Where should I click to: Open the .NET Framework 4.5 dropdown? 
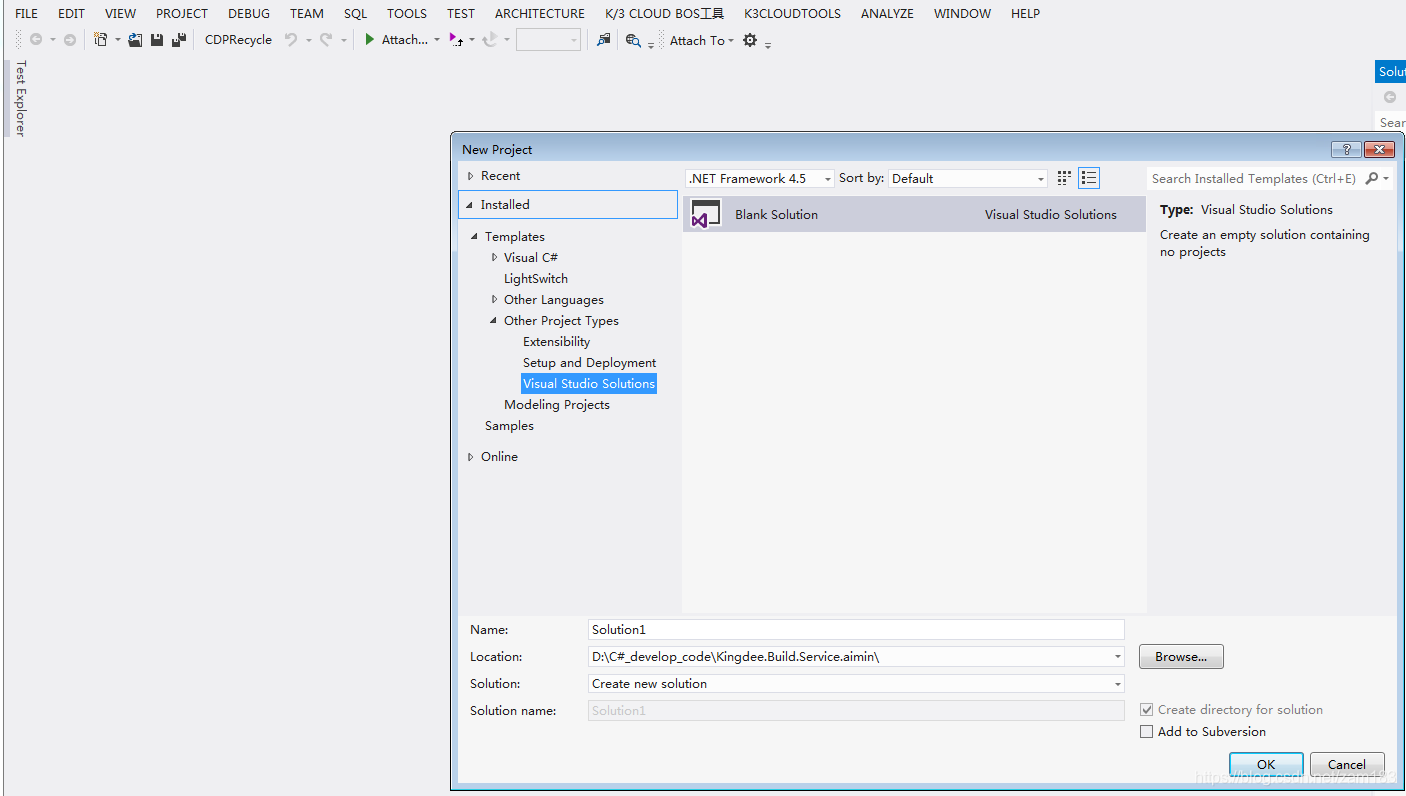pos(760,178)
